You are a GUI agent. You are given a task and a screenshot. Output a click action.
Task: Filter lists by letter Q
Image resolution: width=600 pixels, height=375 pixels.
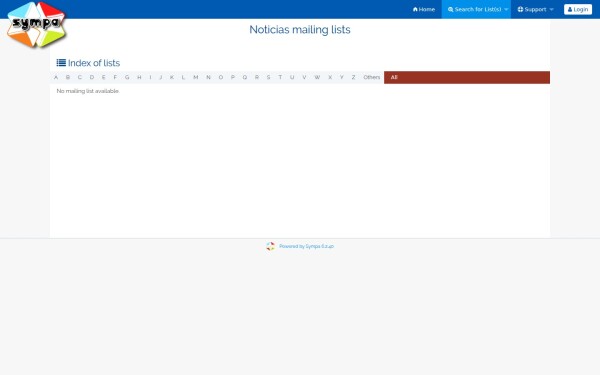pos(245,77)
